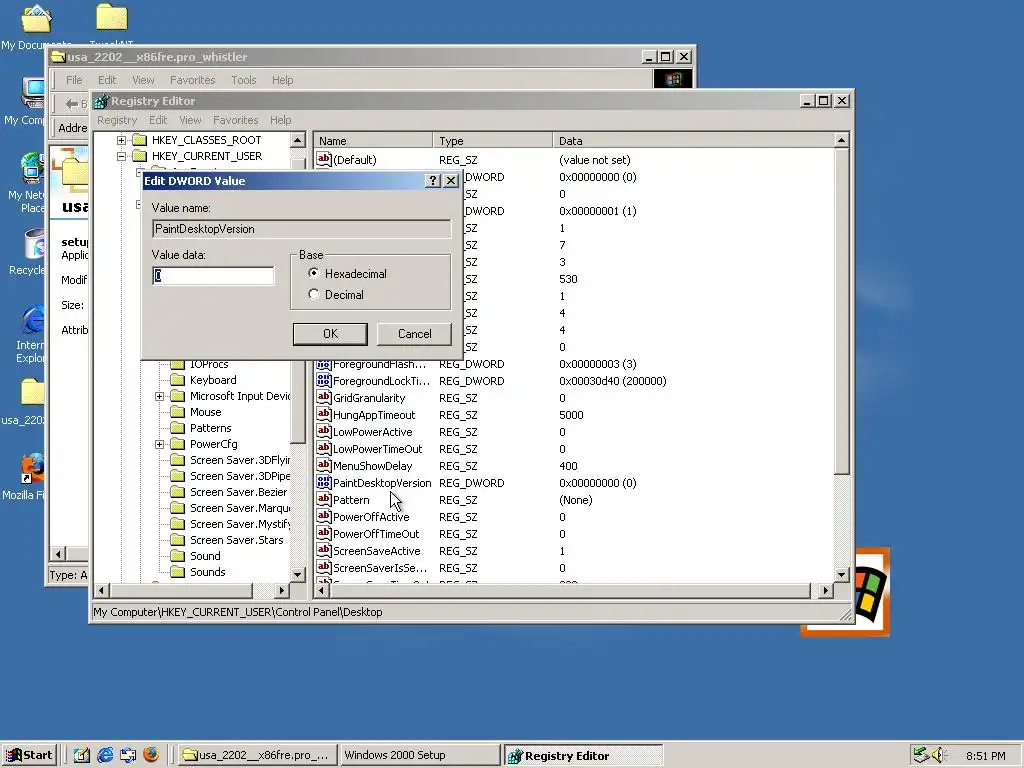Expand the Microsoft Input Devices key

[x=159, y=396]
